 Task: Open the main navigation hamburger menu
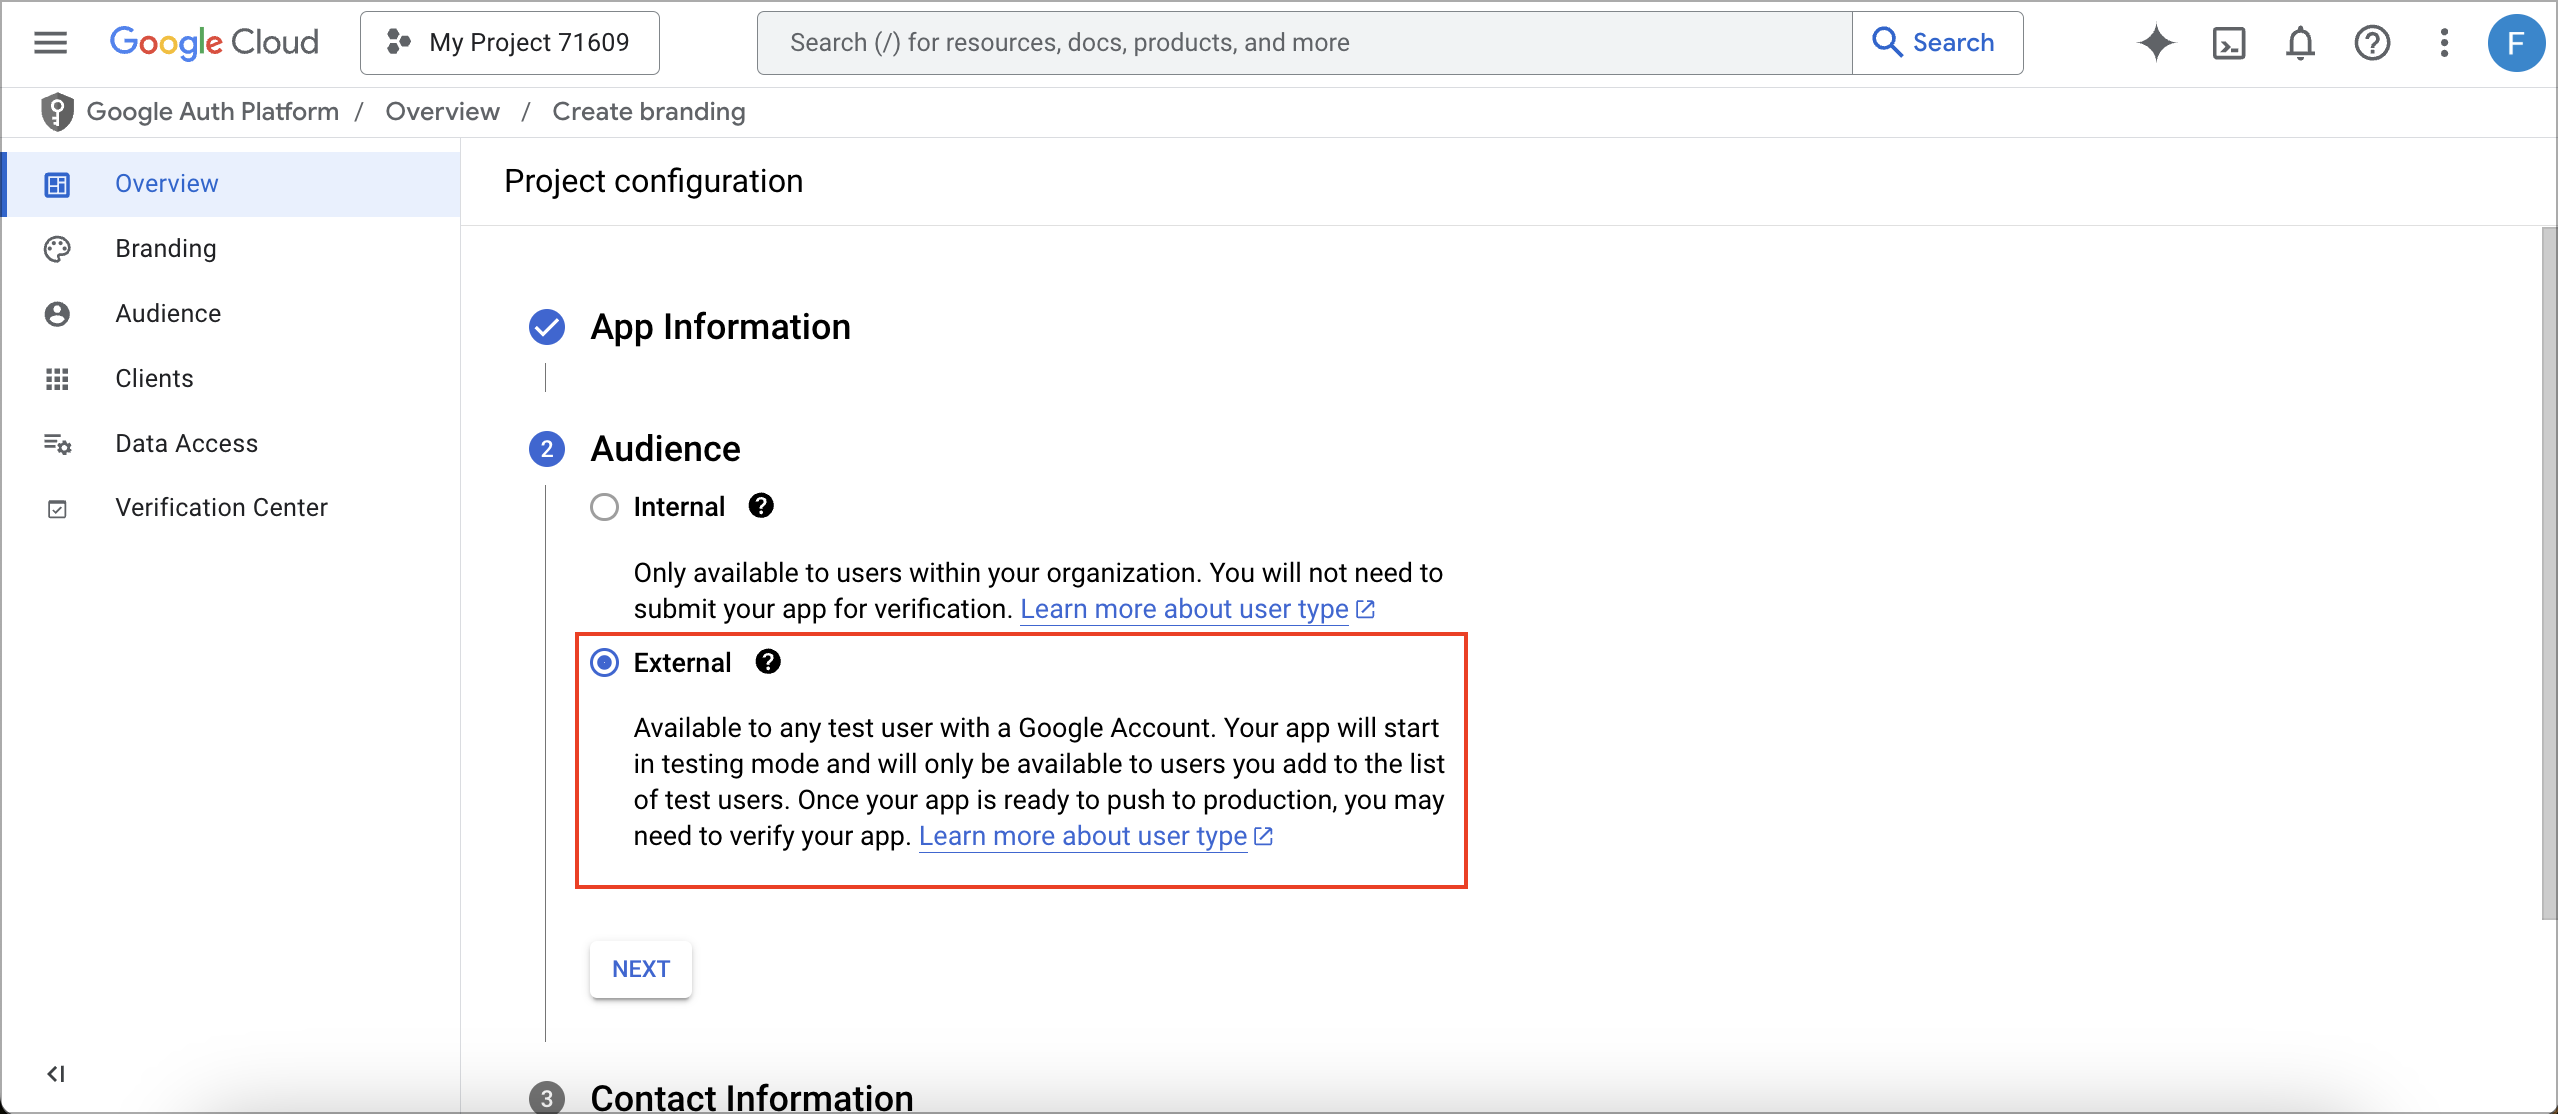pyautogui.click(x=50, y=42)
